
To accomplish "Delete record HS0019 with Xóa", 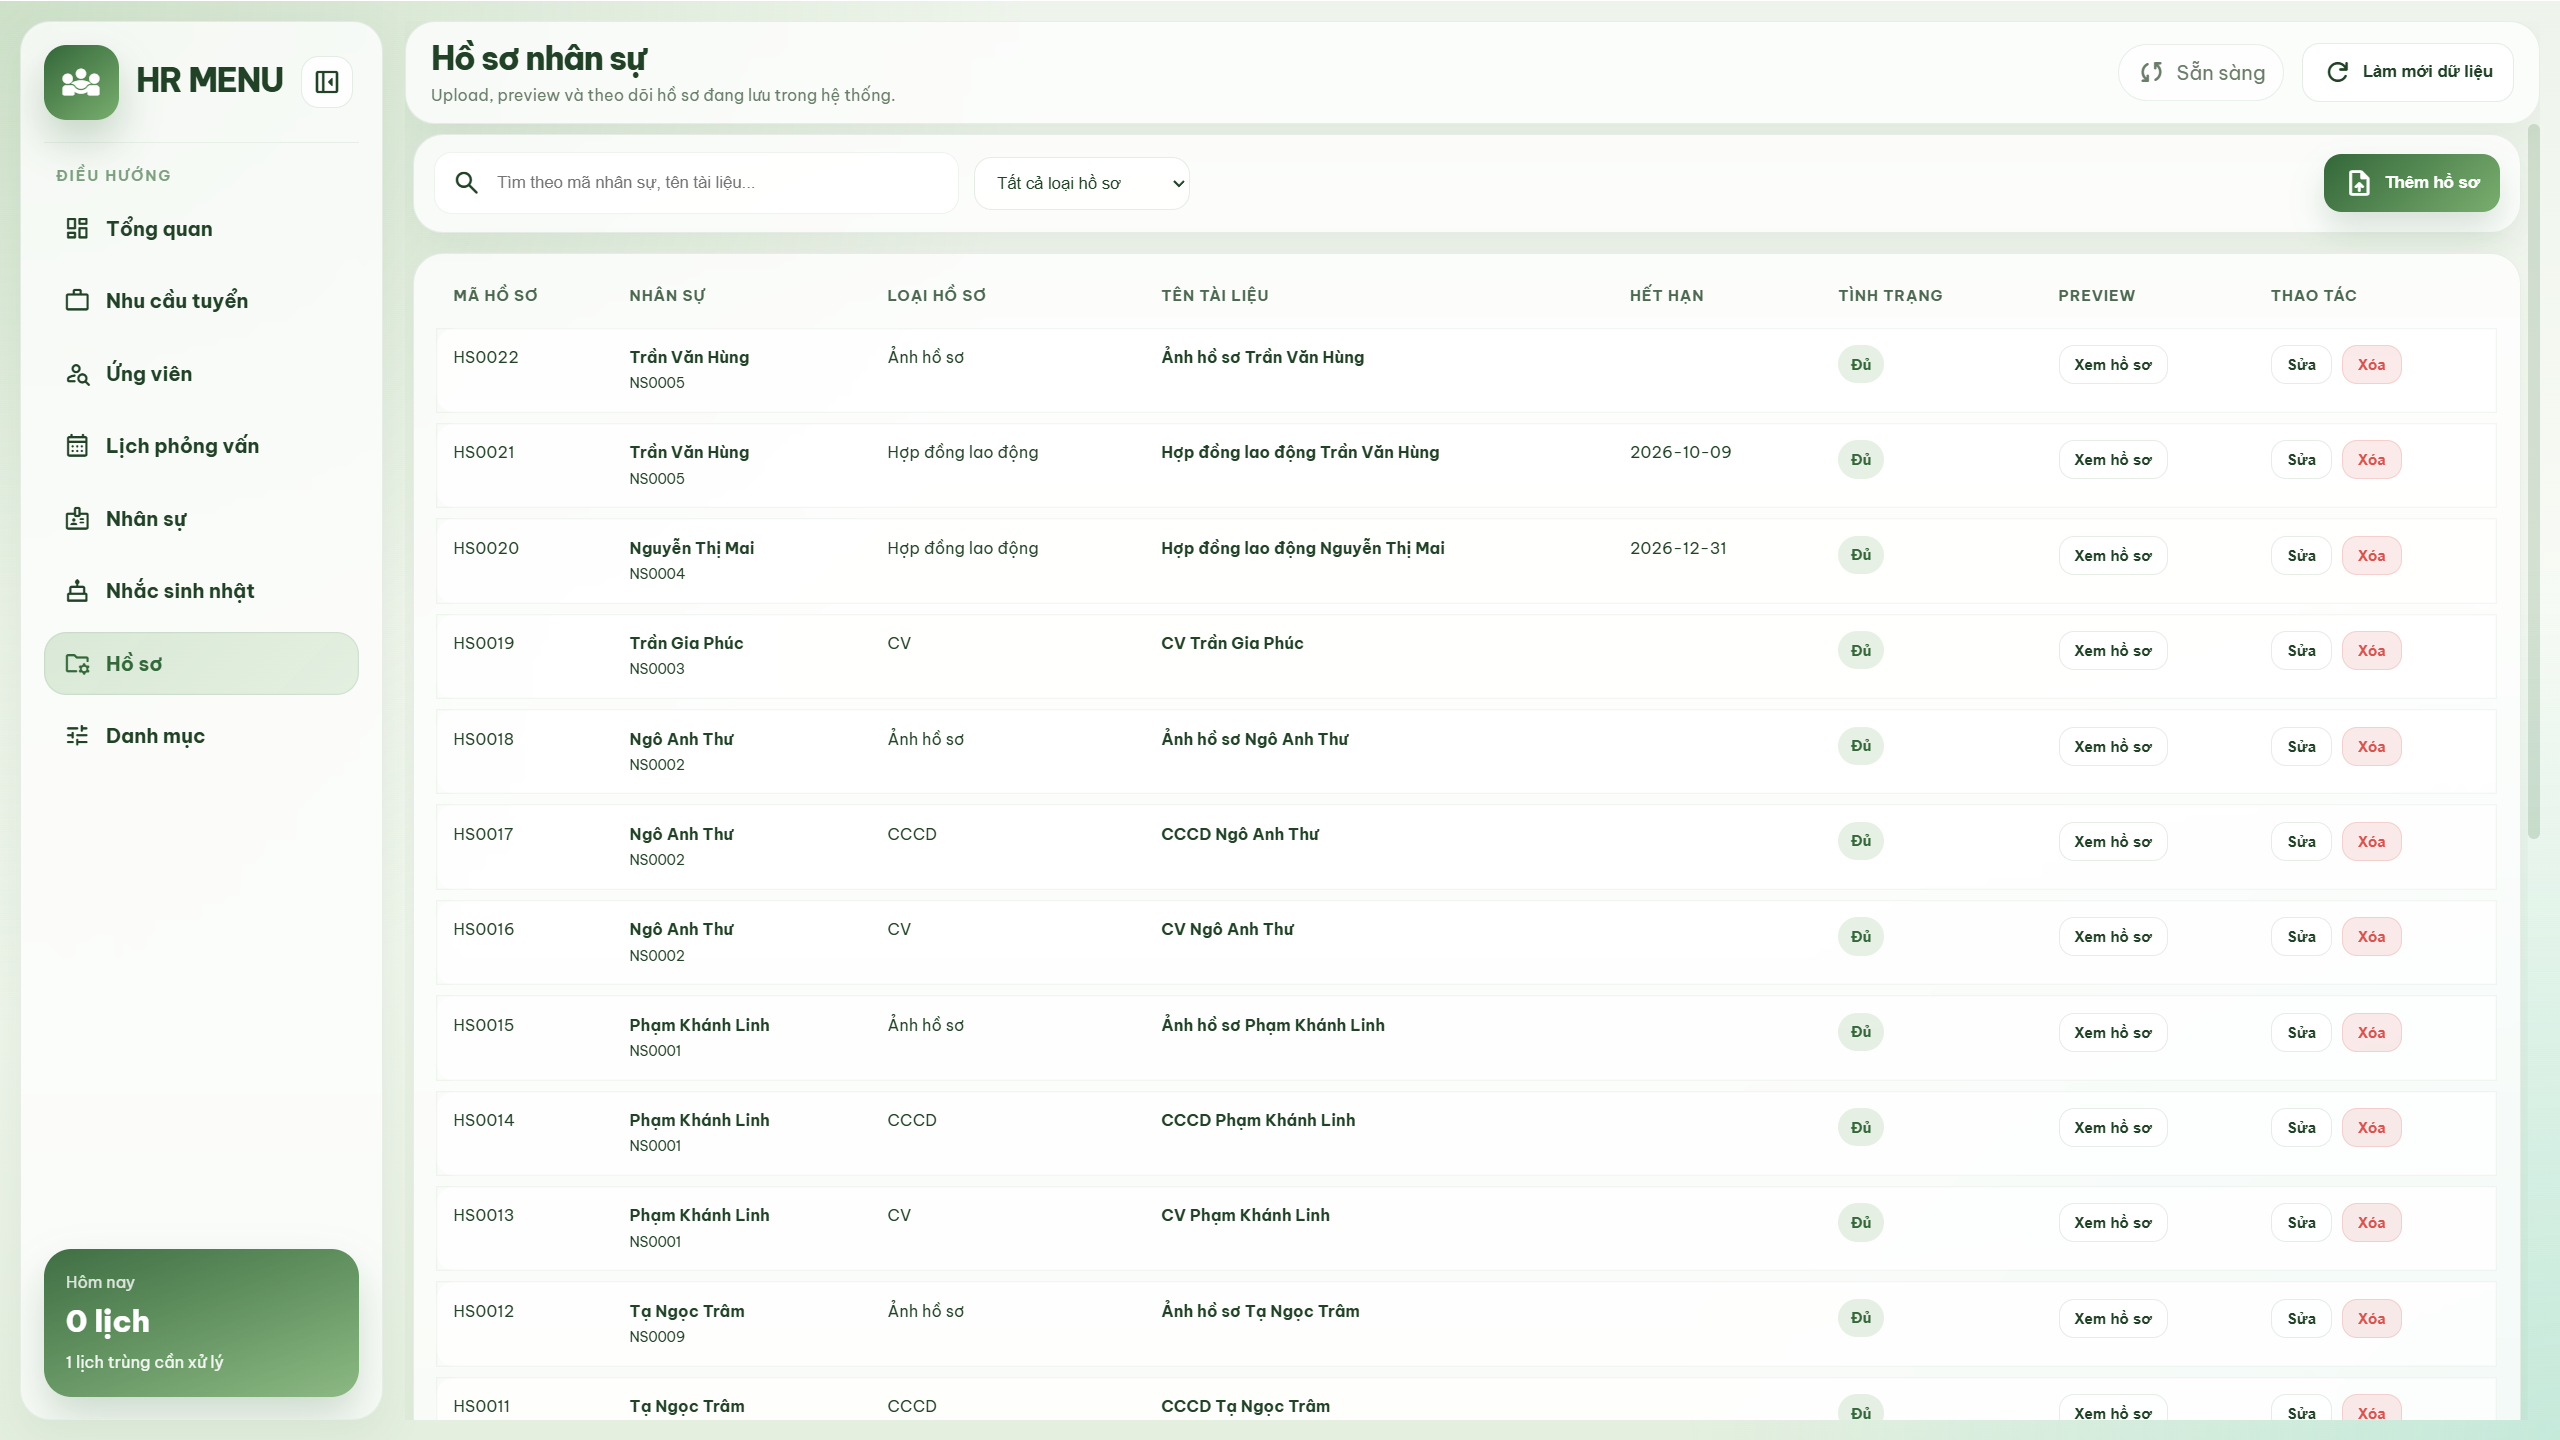I will coord(2372,650).
